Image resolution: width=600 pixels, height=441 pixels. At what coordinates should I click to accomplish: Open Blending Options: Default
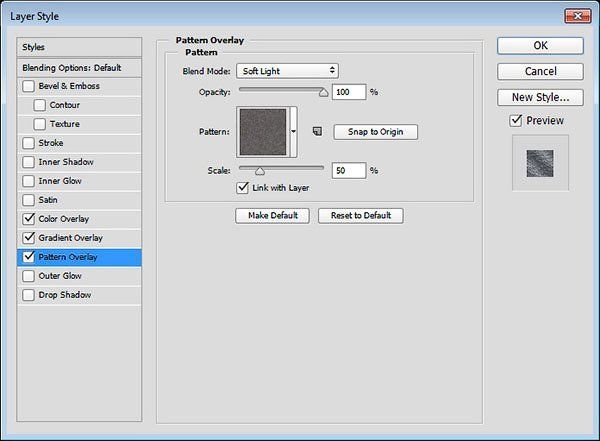click(x=79, y=68)
